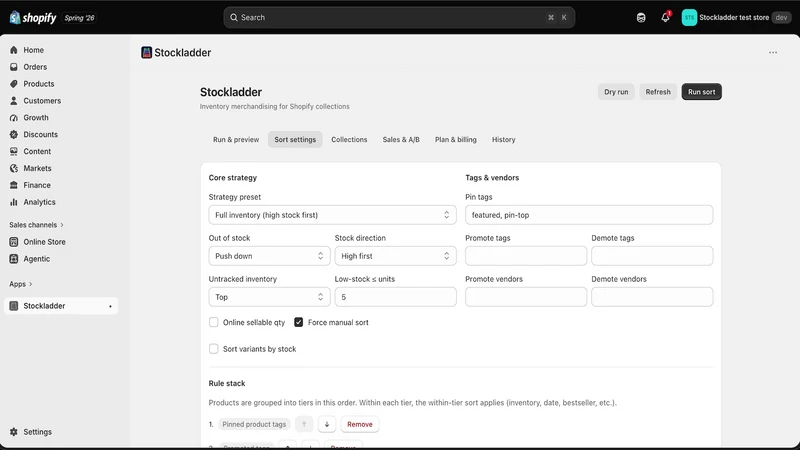Select Stockladder app in sidebar
Image resolution: width=800 pixels, height=450 pixels.
click(x=61, y=306)
